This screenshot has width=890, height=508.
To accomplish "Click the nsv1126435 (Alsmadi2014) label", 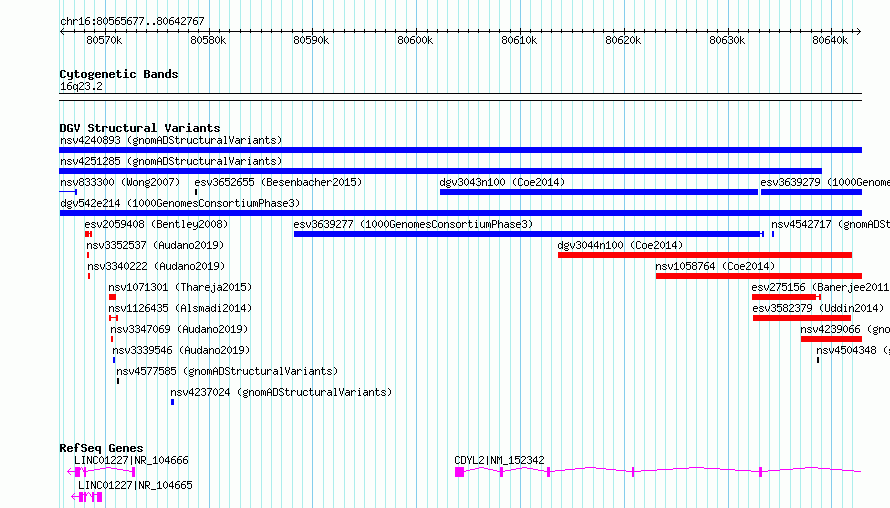I will click(x=180, y=308).
